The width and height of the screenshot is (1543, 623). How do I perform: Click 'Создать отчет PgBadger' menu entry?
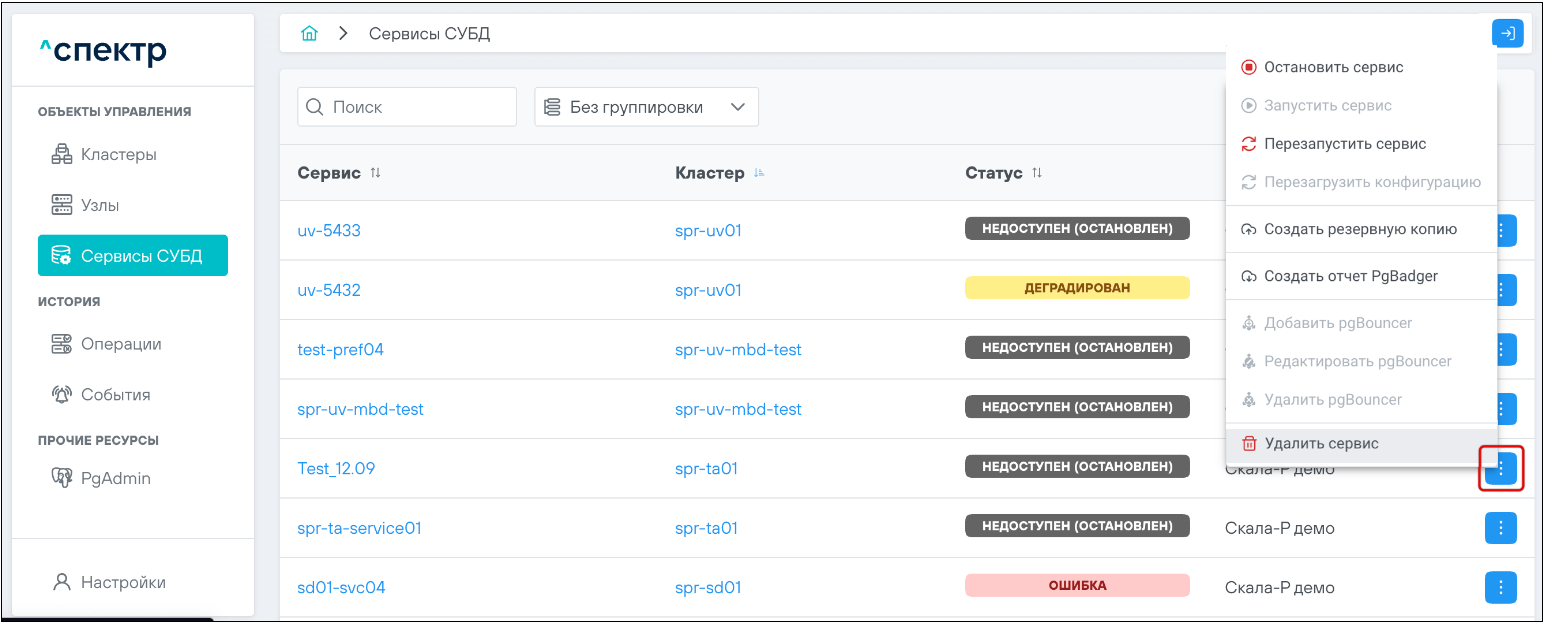click(1350, 276)
